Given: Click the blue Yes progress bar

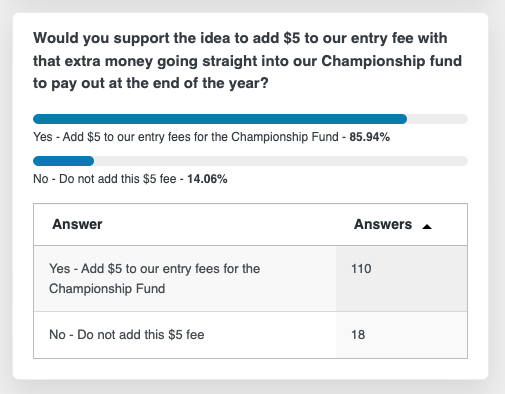Looking at the screenshot, I should tap(220, 119).
